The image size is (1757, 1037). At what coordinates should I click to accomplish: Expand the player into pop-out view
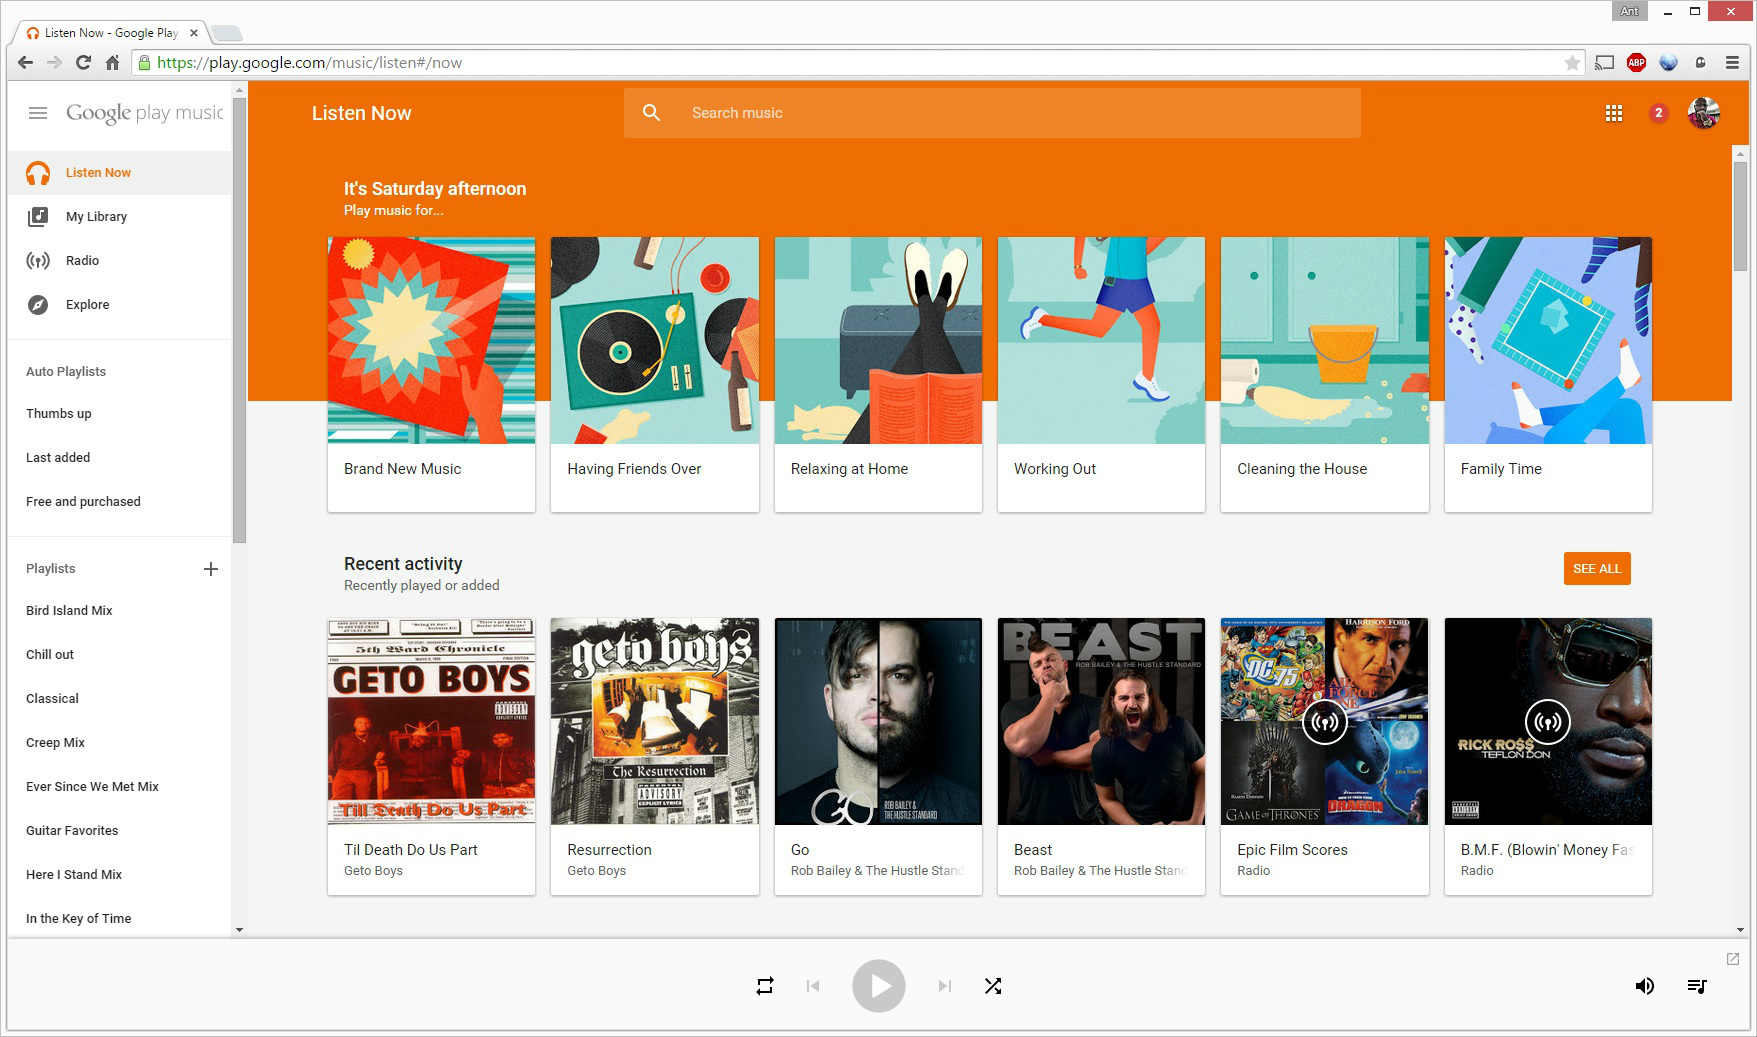[1731, 957]
